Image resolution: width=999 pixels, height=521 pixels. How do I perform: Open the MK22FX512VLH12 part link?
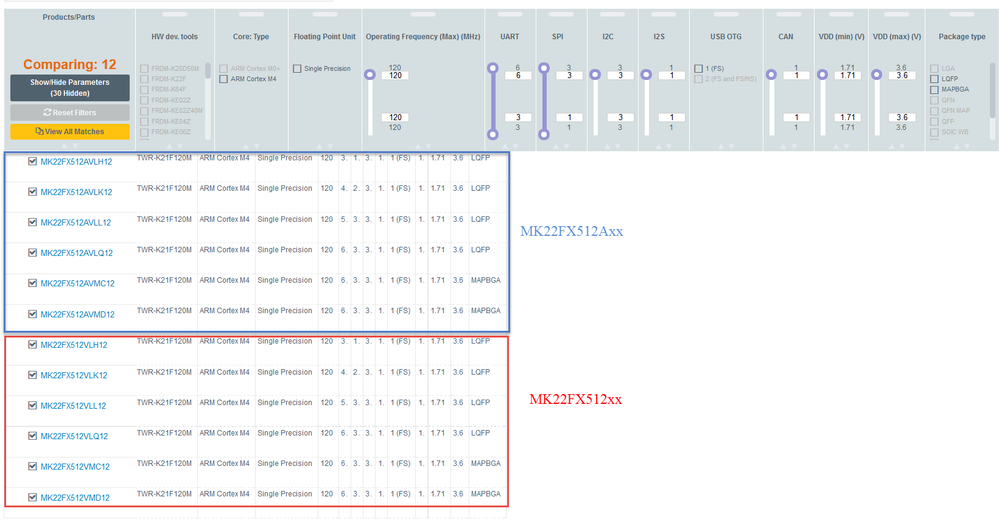74,345
